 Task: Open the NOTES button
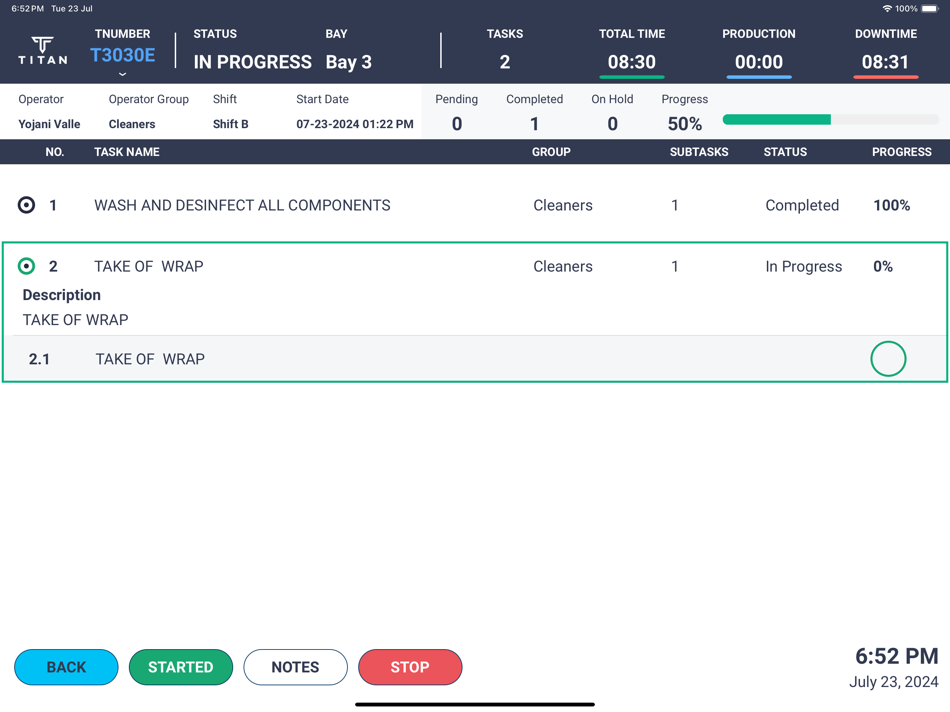295,667
